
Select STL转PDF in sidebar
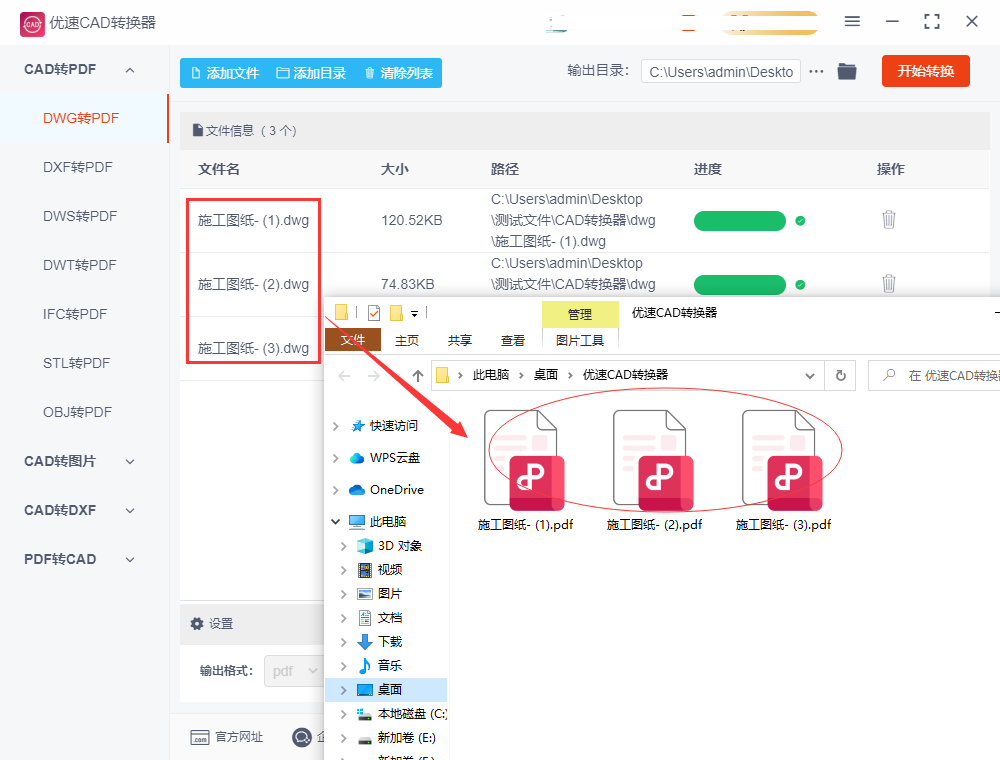(76, 363)
